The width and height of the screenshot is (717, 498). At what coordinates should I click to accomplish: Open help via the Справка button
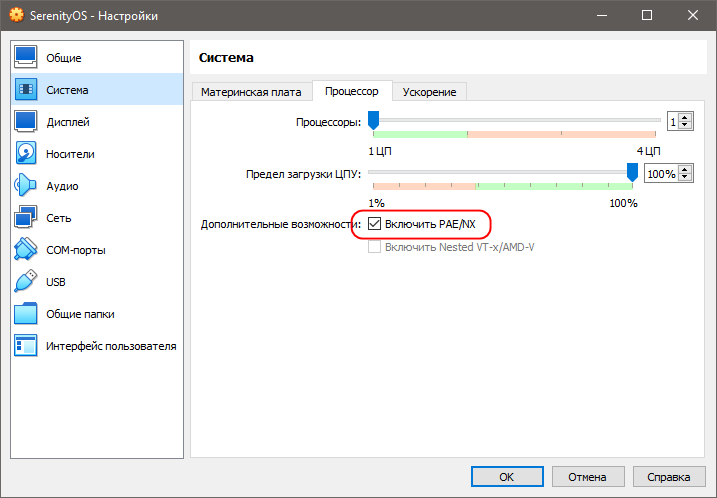coord(669,477)
